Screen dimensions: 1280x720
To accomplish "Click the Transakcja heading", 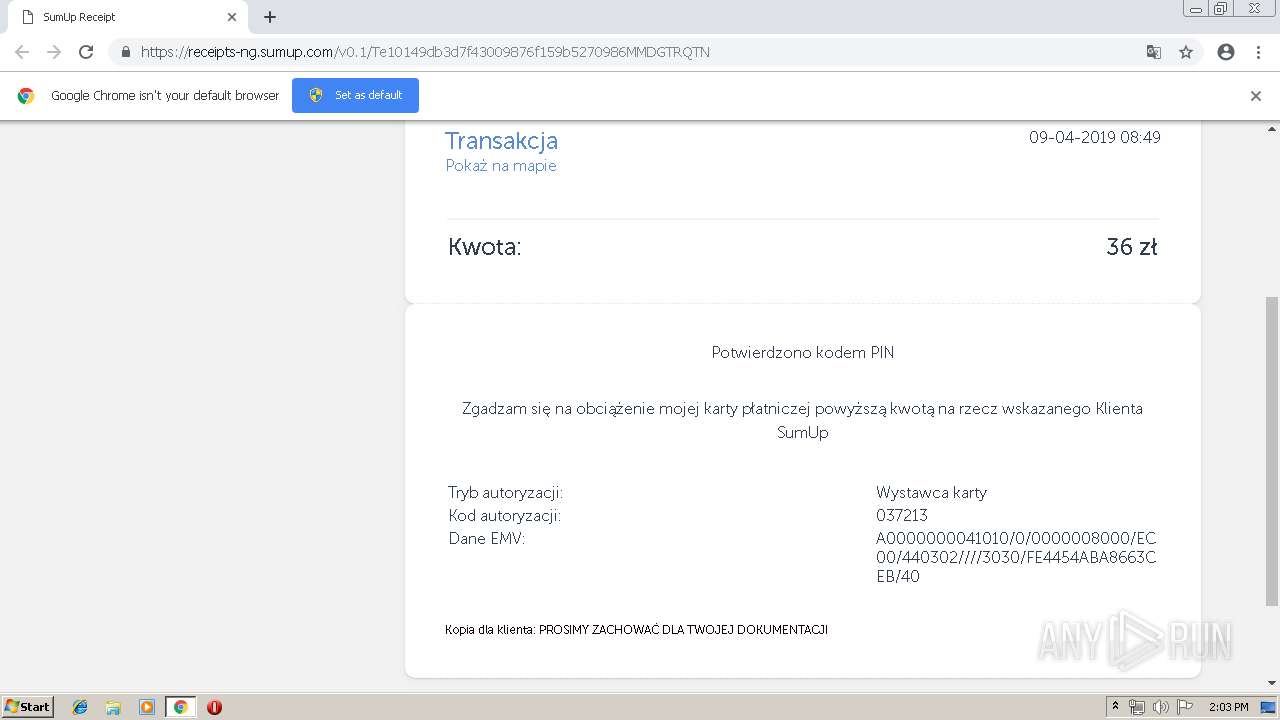I will click(501, 141).
